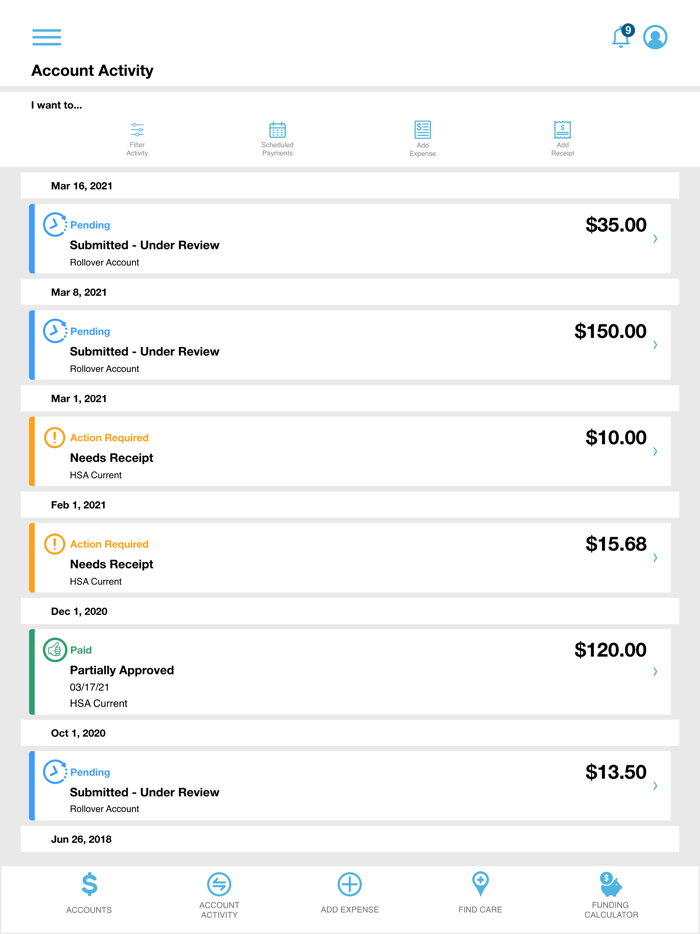Viewport: 700px width, 934px height.
Task: Click the Action Required icon on the $10.00 item
Action: [55, 437]
